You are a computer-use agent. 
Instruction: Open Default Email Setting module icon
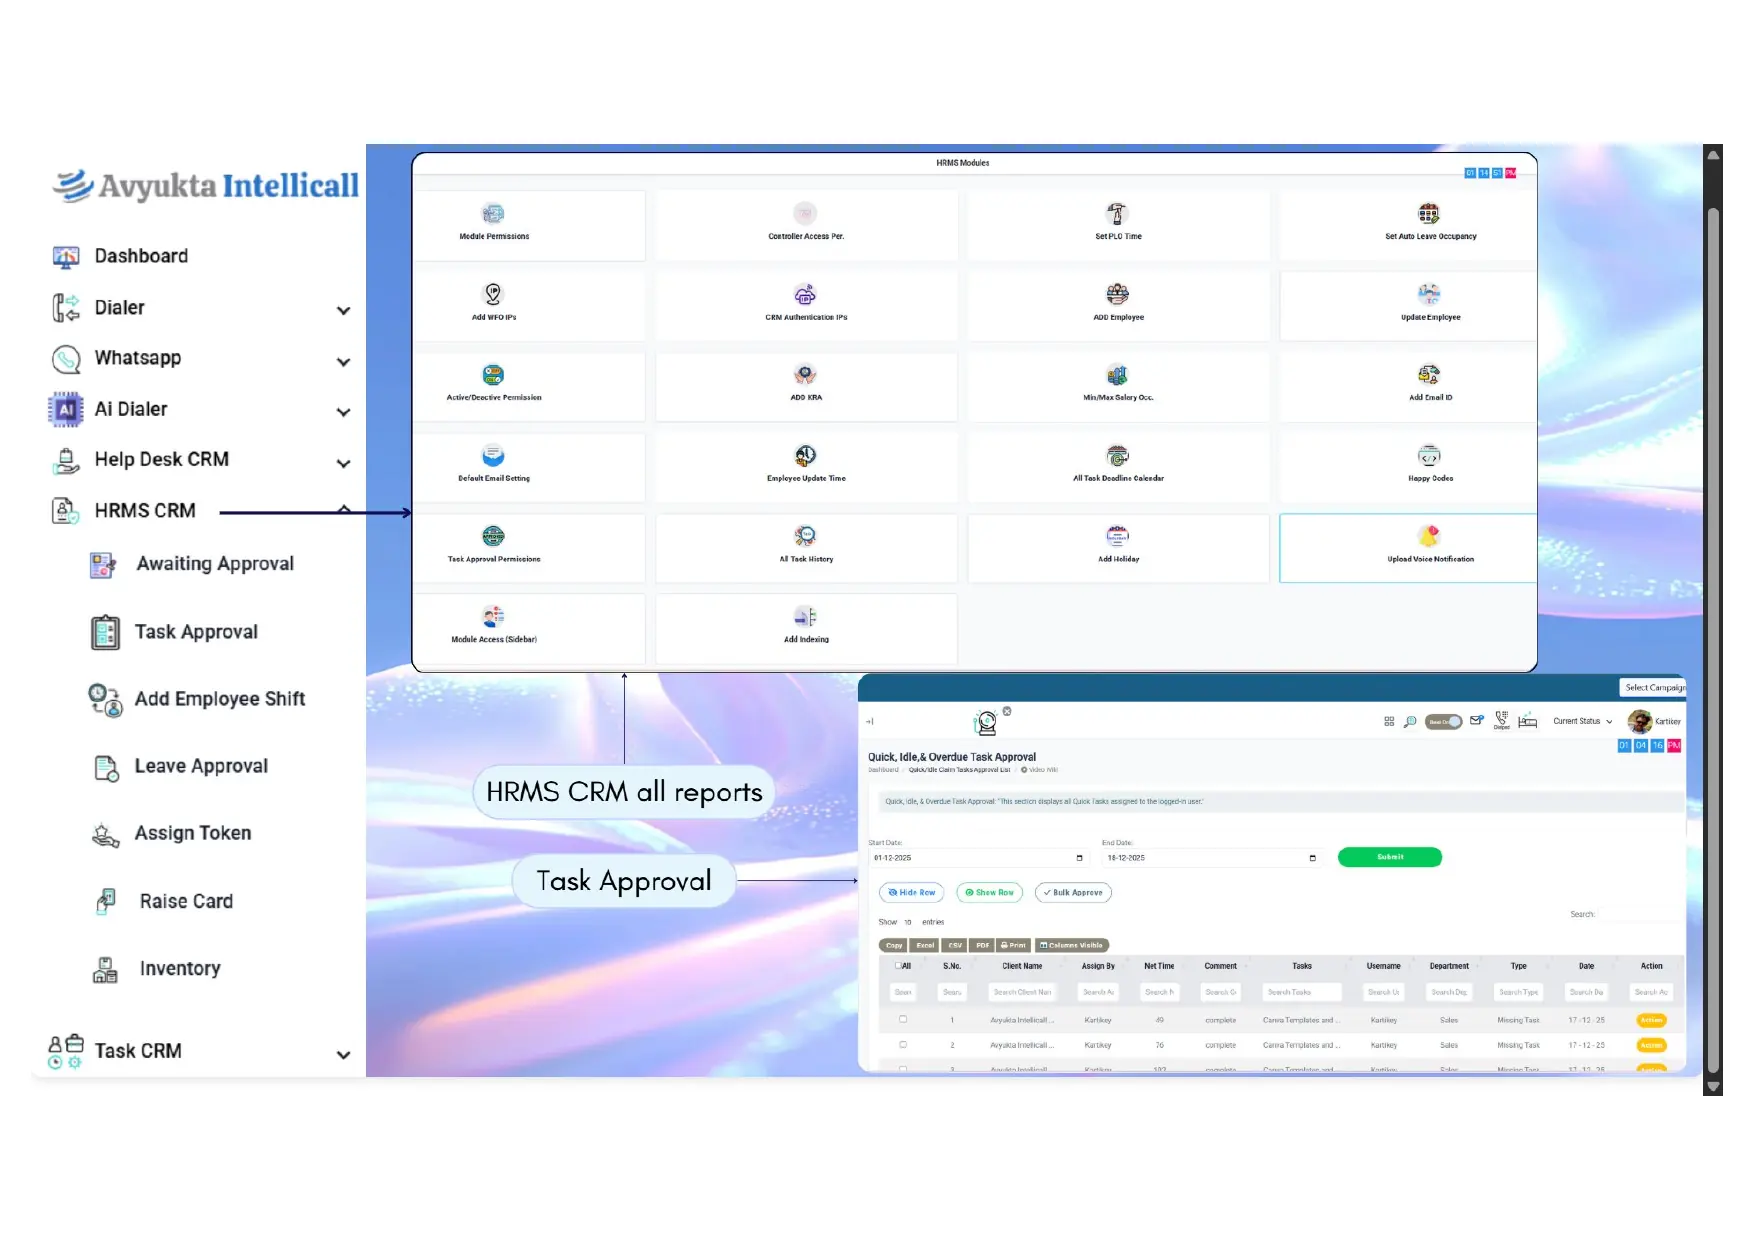[x=493, y=456]
